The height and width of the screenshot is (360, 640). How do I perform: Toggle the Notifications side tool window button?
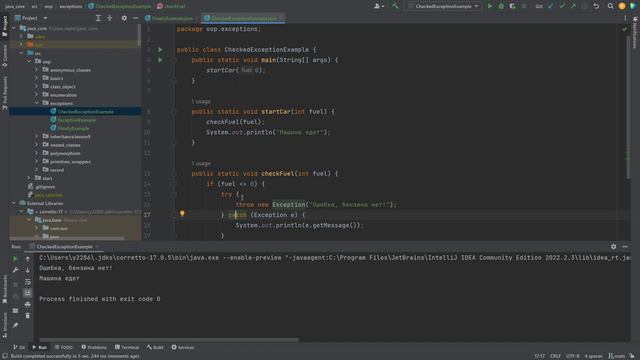[x=635, y=33]
